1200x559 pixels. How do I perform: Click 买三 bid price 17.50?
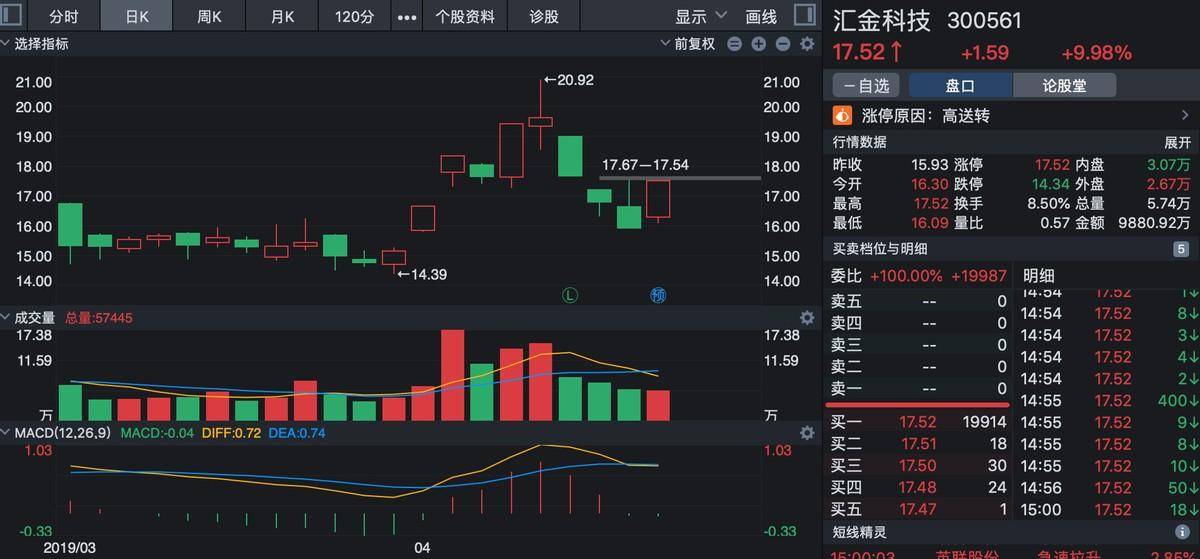pos(919,466)
